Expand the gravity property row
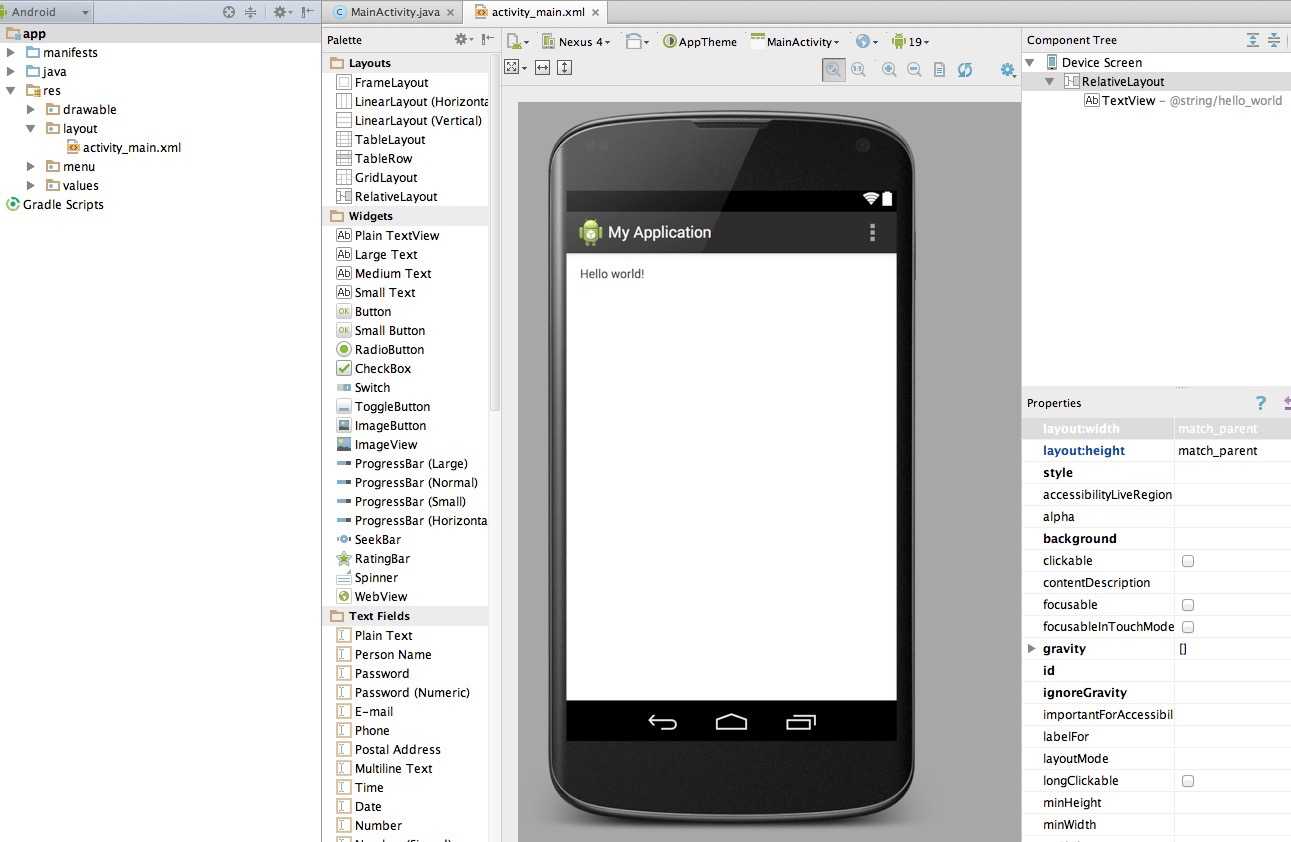Image resolution: width=1291 pixels, height=842 pixels. pyautogui.click(x=1031, y=649)
